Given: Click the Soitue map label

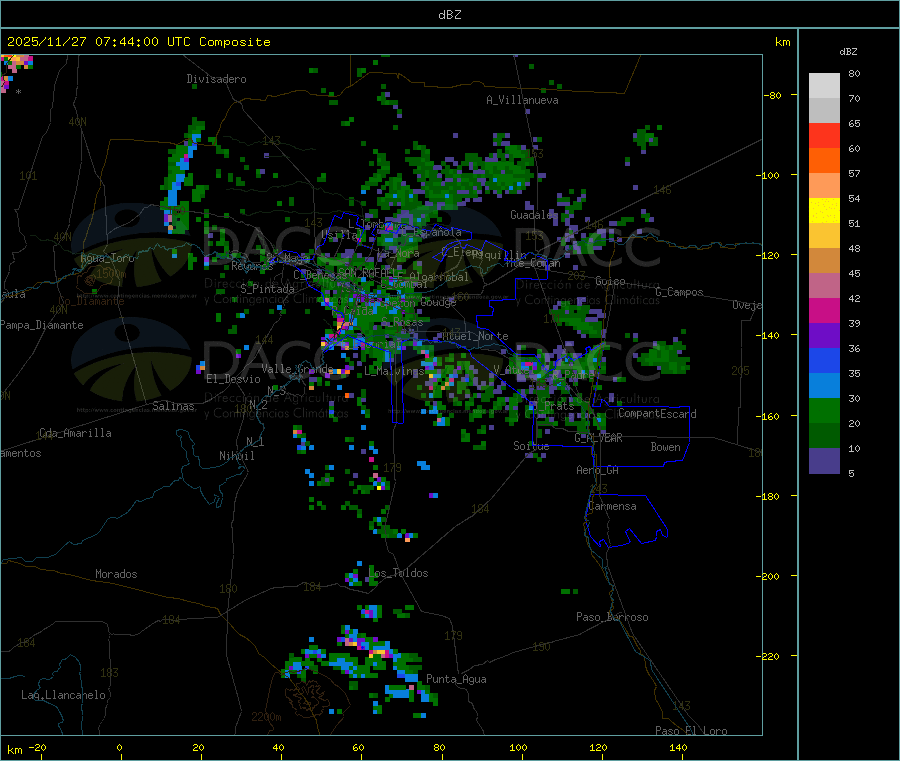Looking at the screenshot, I should tap(531, 446).
